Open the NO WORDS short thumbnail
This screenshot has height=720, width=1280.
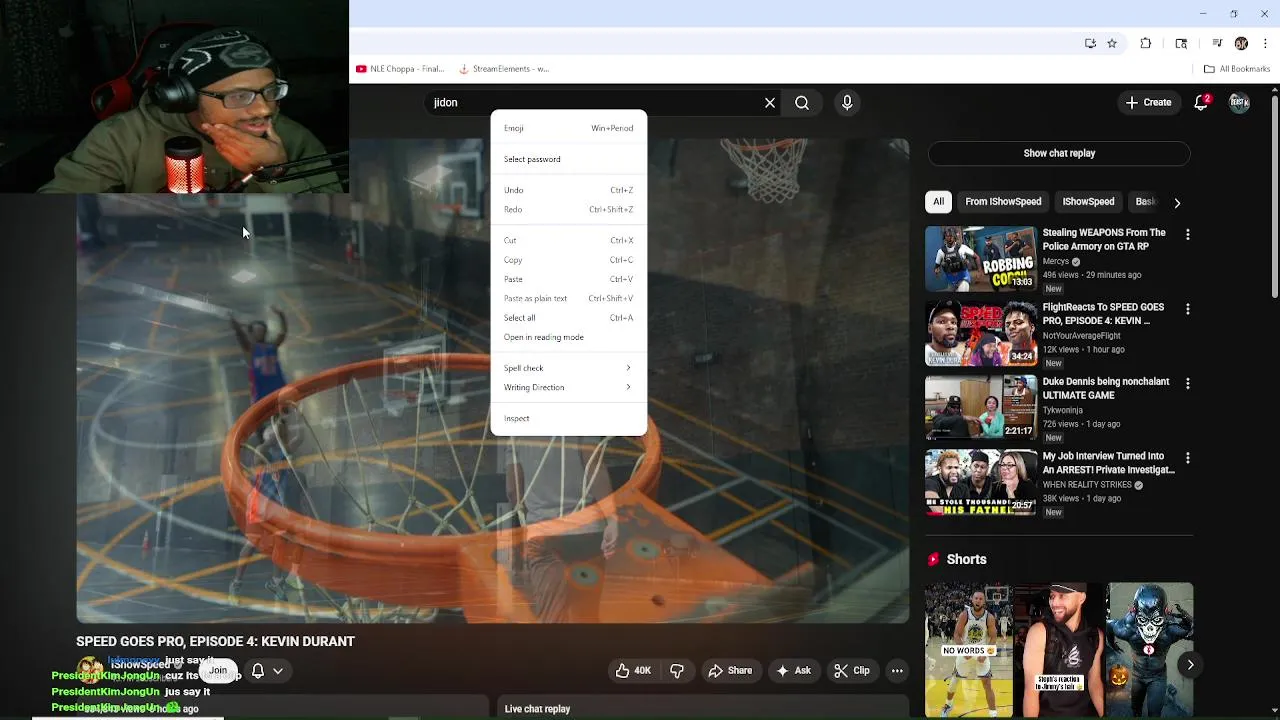pos(968,650)
